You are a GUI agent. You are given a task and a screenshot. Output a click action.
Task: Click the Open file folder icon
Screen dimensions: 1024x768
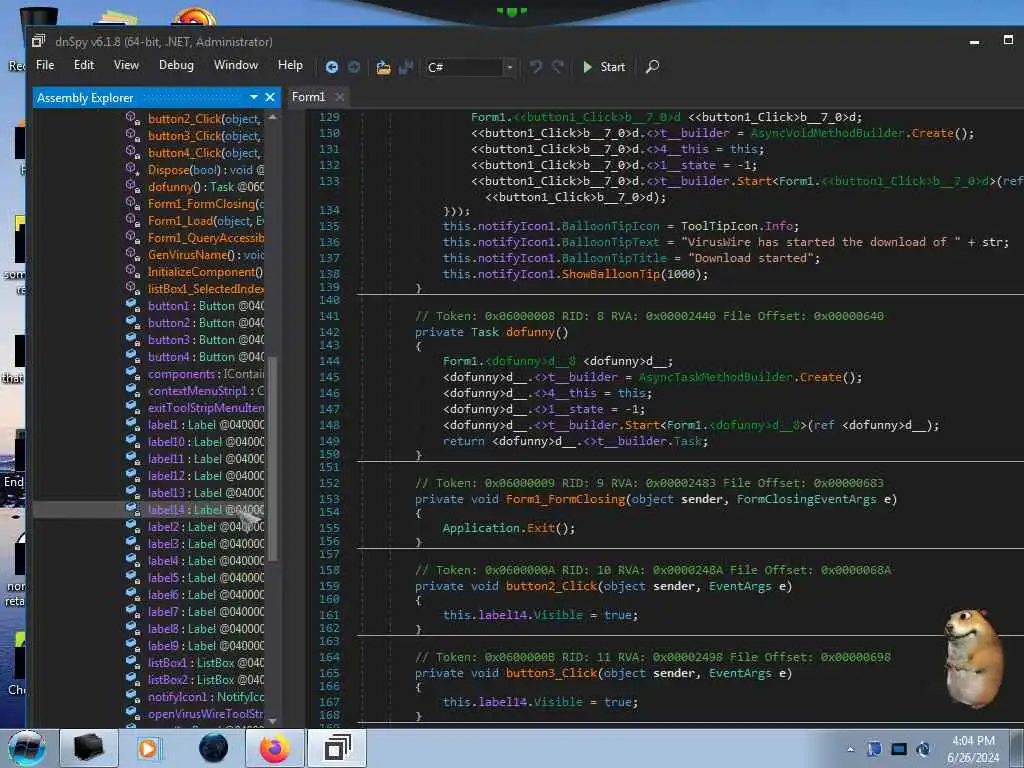click(x=383, y=67)
